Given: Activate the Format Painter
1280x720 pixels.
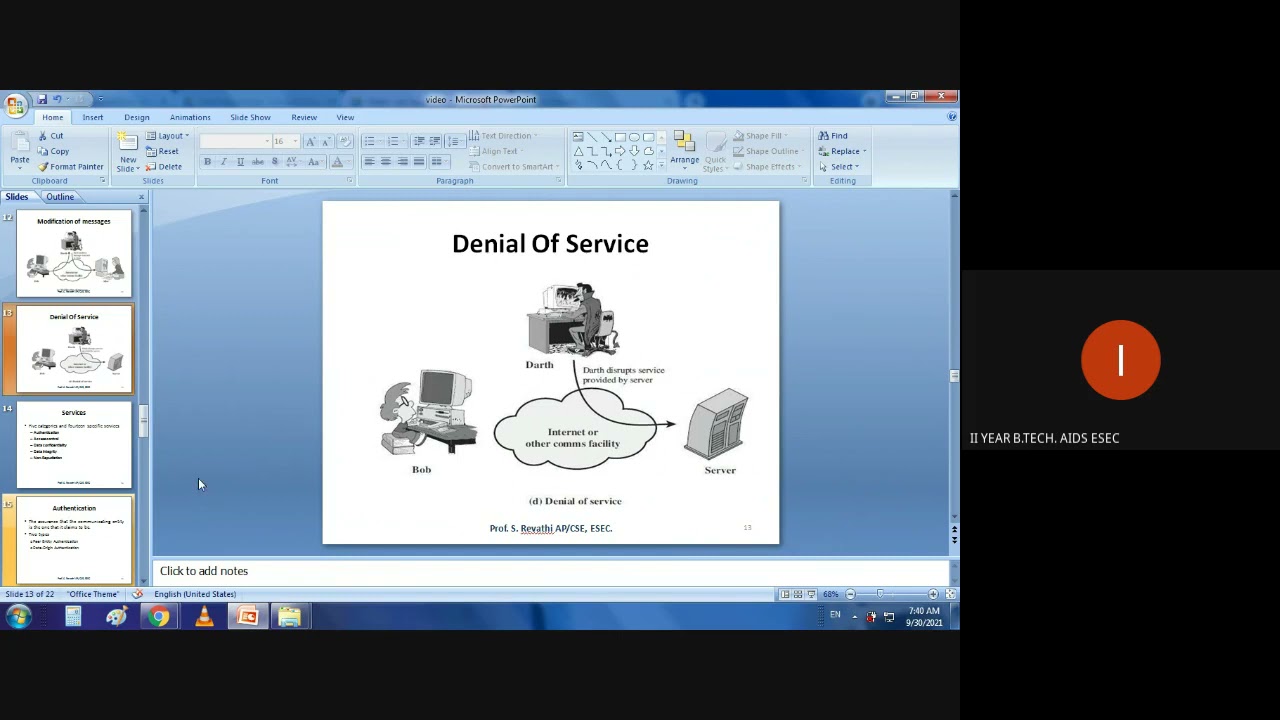Looking at the screenshot, I should point(70,167).
